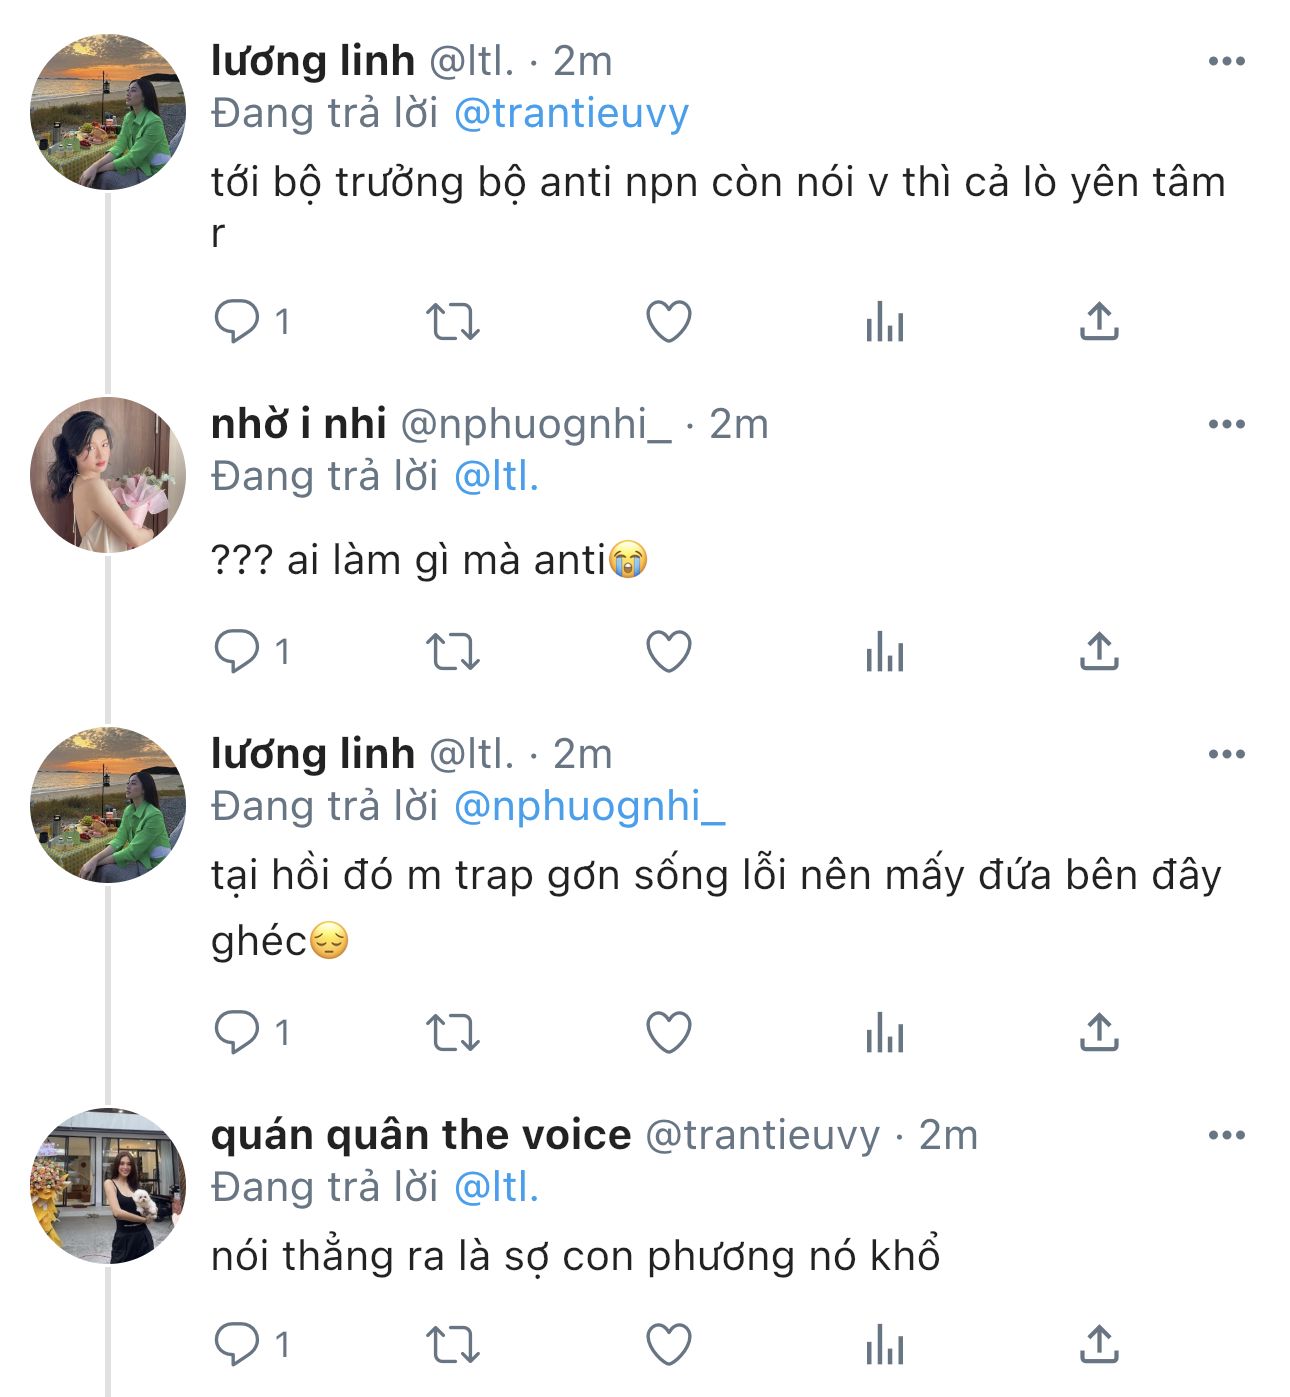Reply to lương linh's first tweet
This screenshot has height=1397, width=1290.
tap(237, 322)
